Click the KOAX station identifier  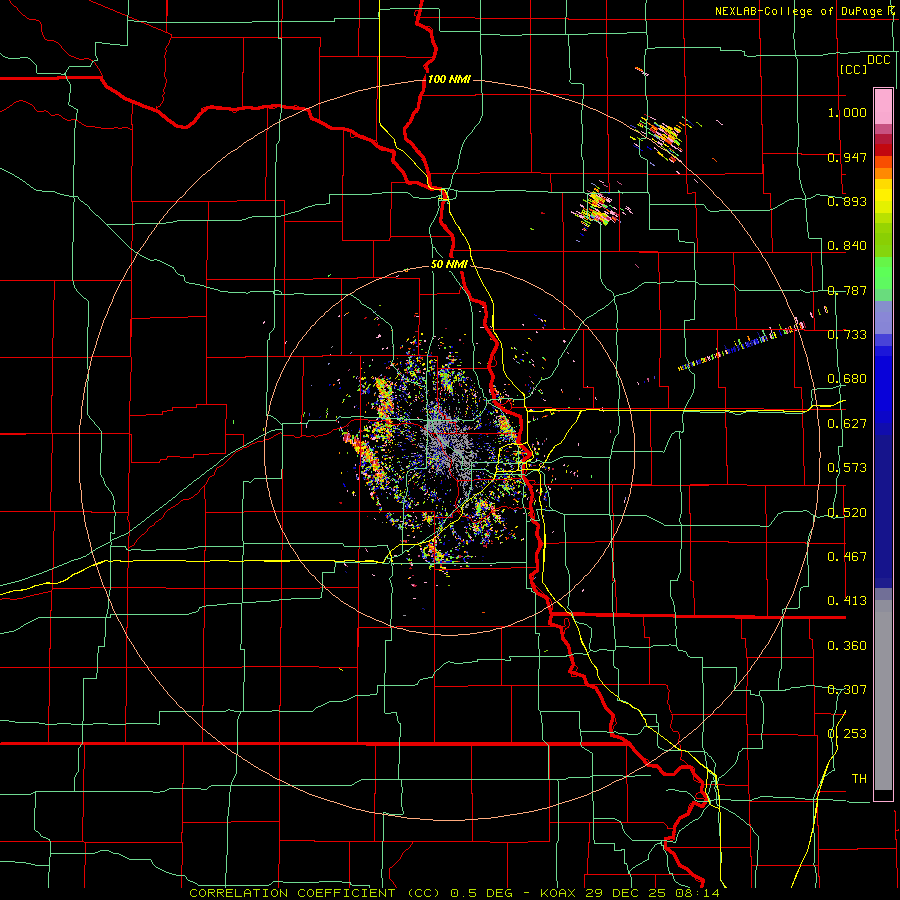click(x=558, y=893)
